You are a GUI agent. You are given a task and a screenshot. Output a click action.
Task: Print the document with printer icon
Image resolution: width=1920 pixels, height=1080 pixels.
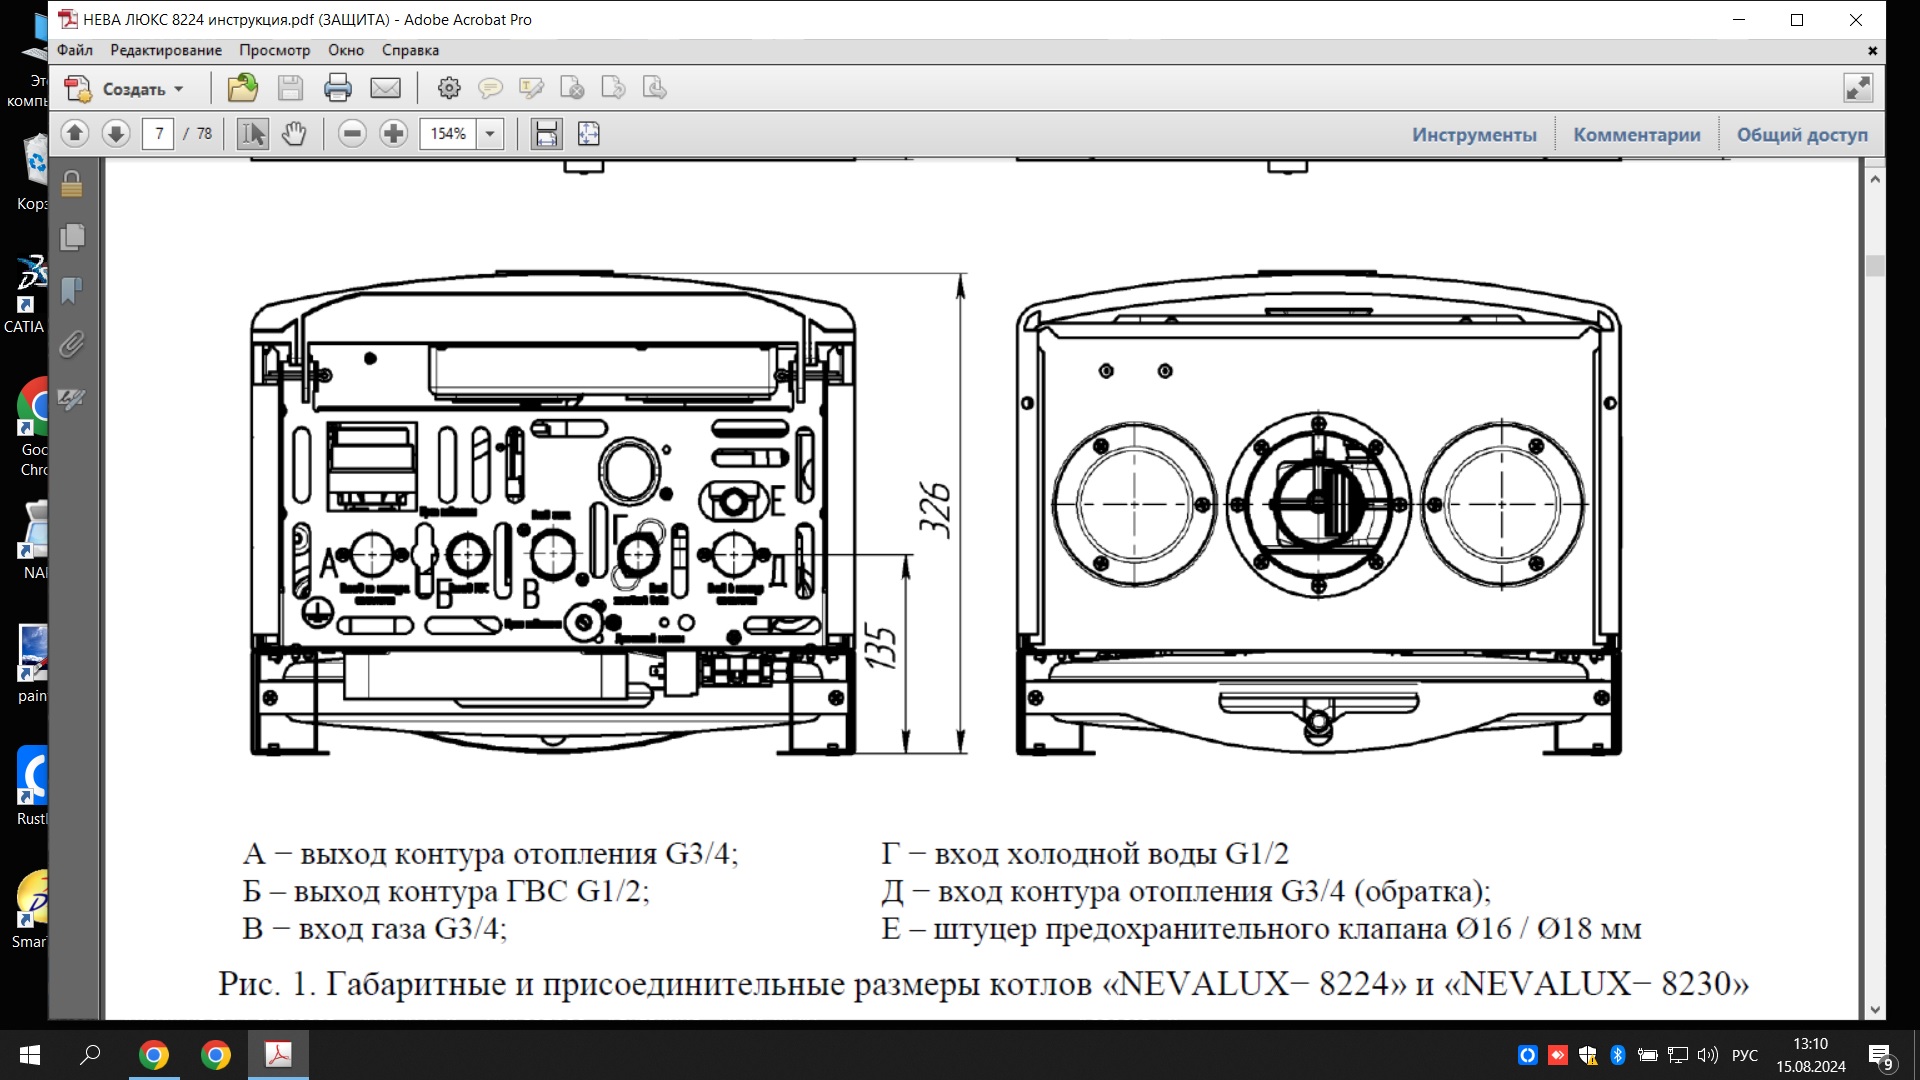click(x=338, y=88)
